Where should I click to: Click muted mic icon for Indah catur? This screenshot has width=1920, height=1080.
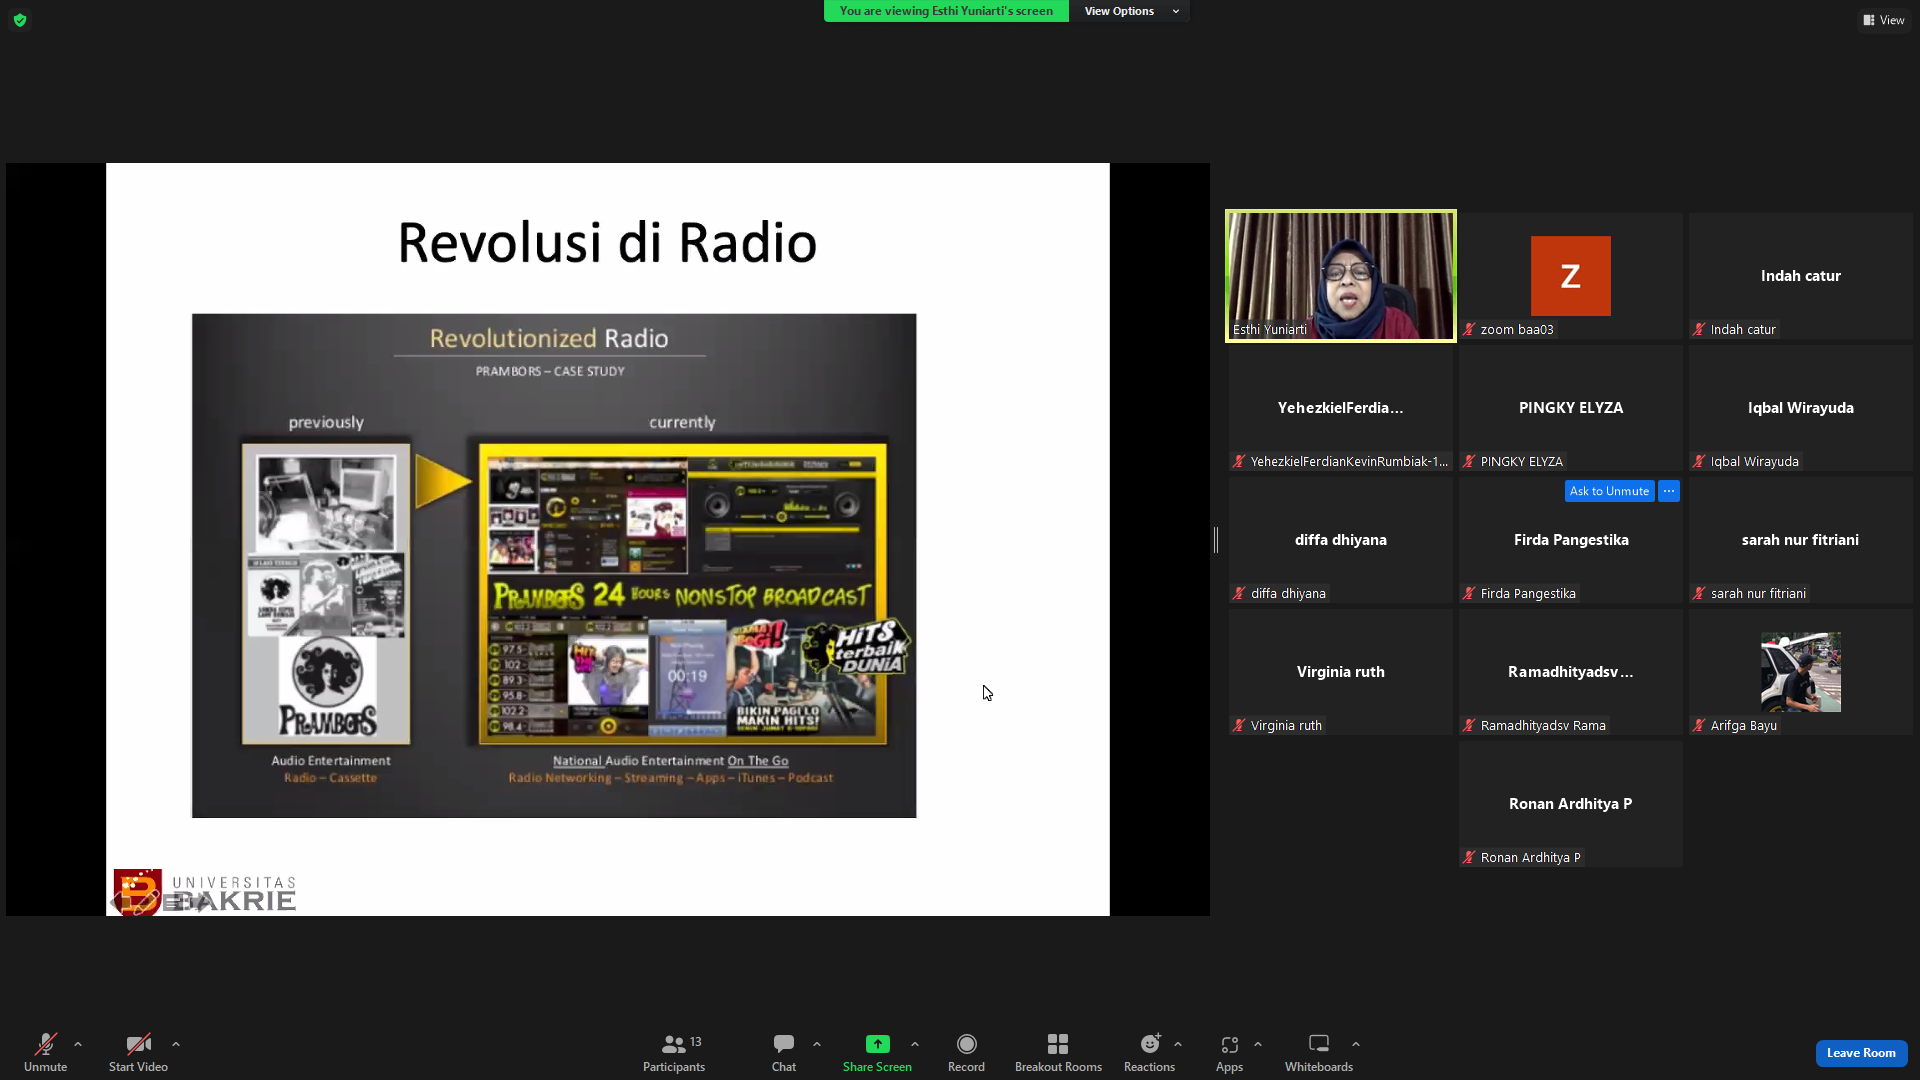point(1699,329)
